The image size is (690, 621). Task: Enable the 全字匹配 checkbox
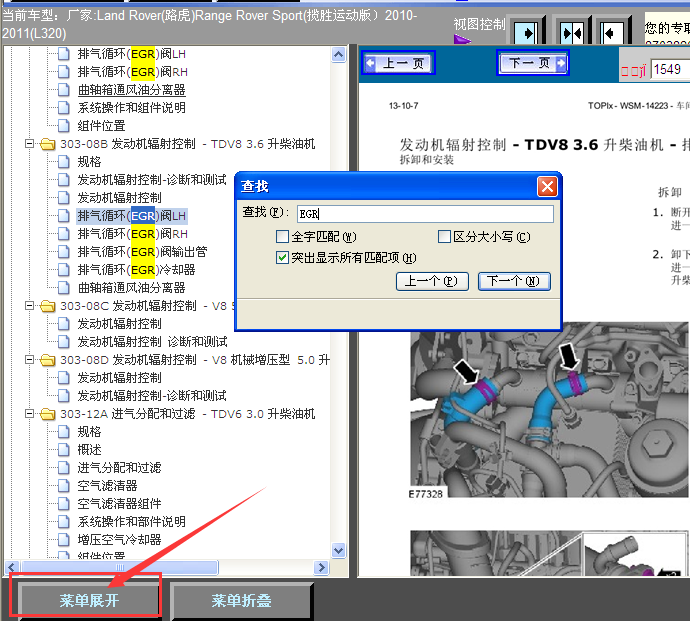tap(282, 237)
